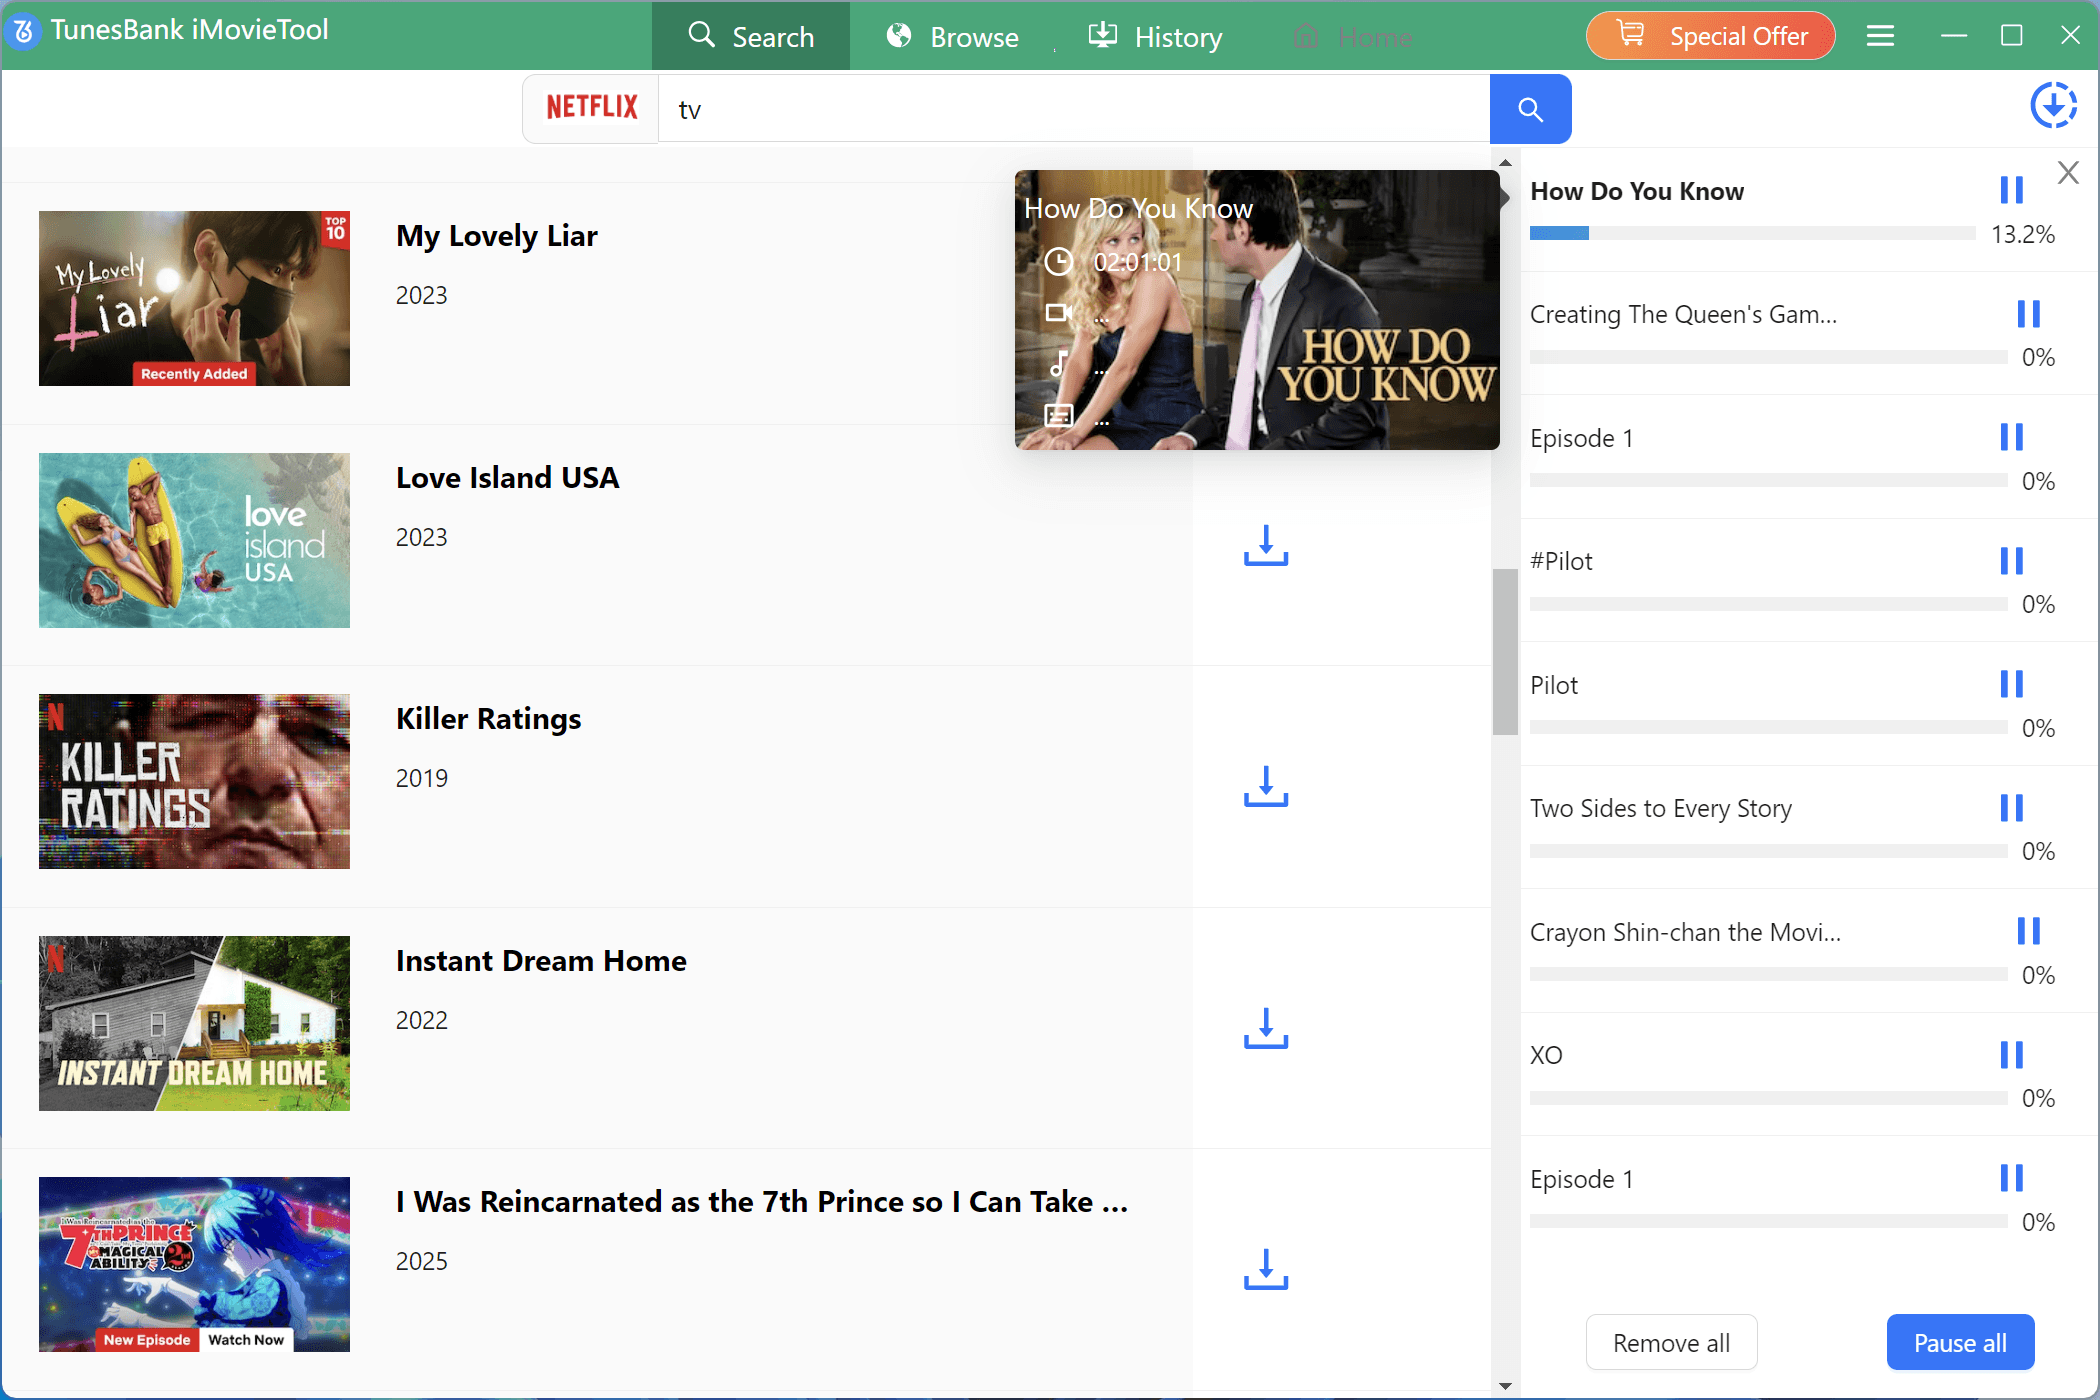This screenshot has height=1400, width=2100.
Task: Toggle the download queue circular icon
Action: coord(2053,105)
